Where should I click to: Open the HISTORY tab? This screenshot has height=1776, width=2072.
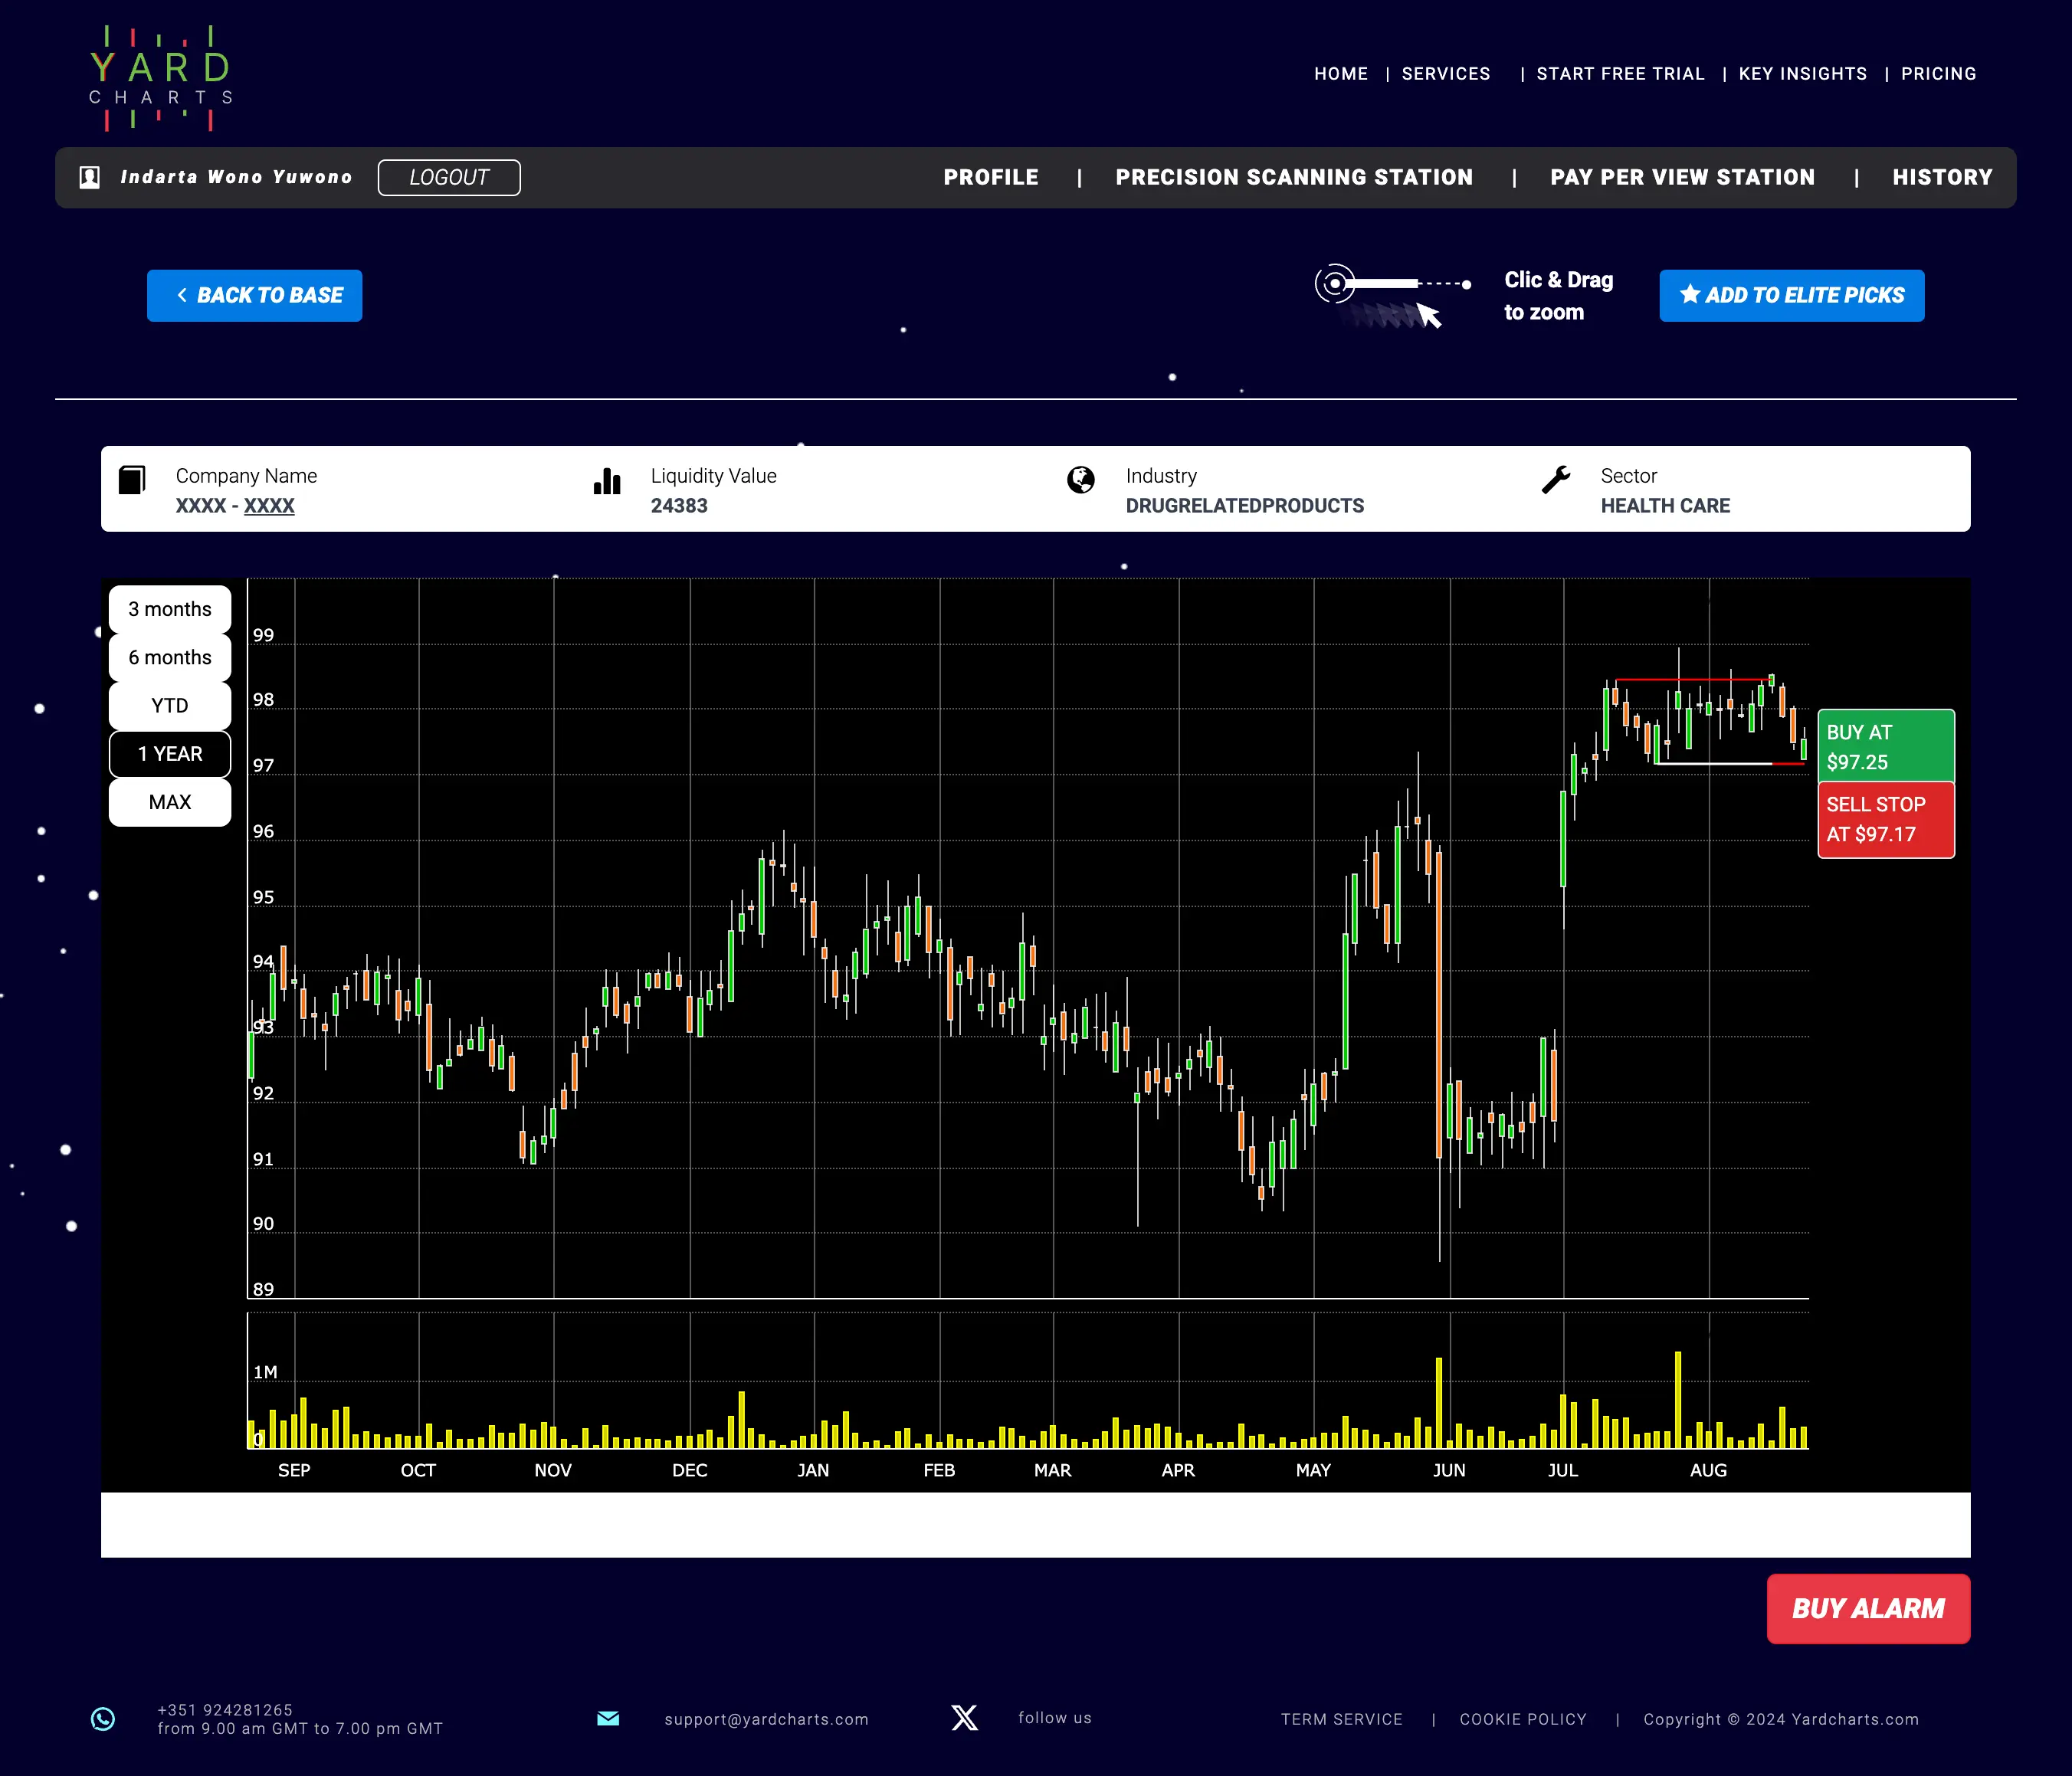(x=1942, y=177)
